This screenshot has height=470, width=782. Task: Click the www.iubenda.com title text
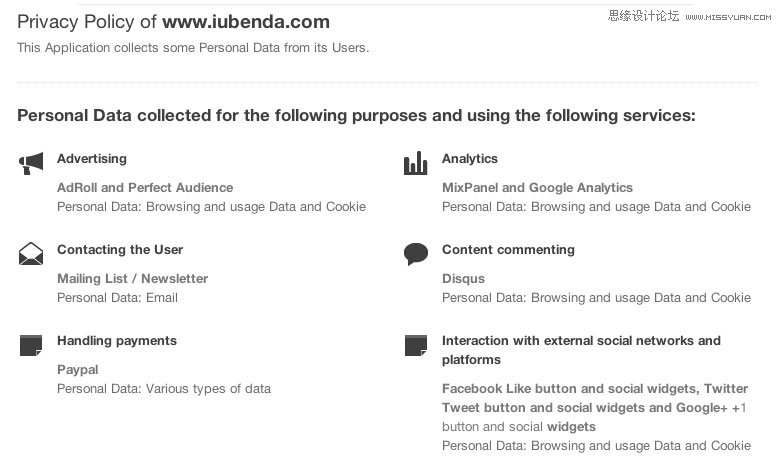point(246,22)
